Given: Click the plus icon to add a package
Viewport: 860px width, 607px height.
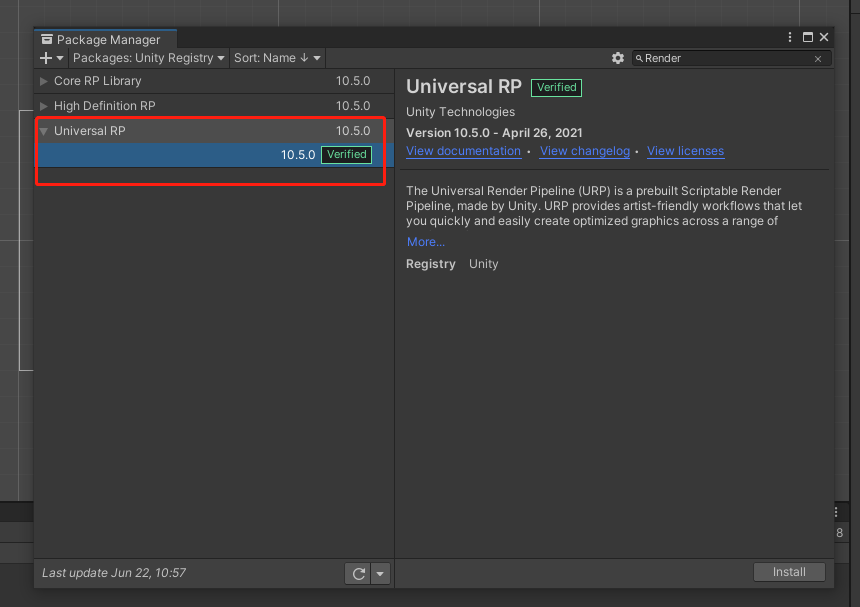Looking at the screenshot, I should [x=45, y=58].
